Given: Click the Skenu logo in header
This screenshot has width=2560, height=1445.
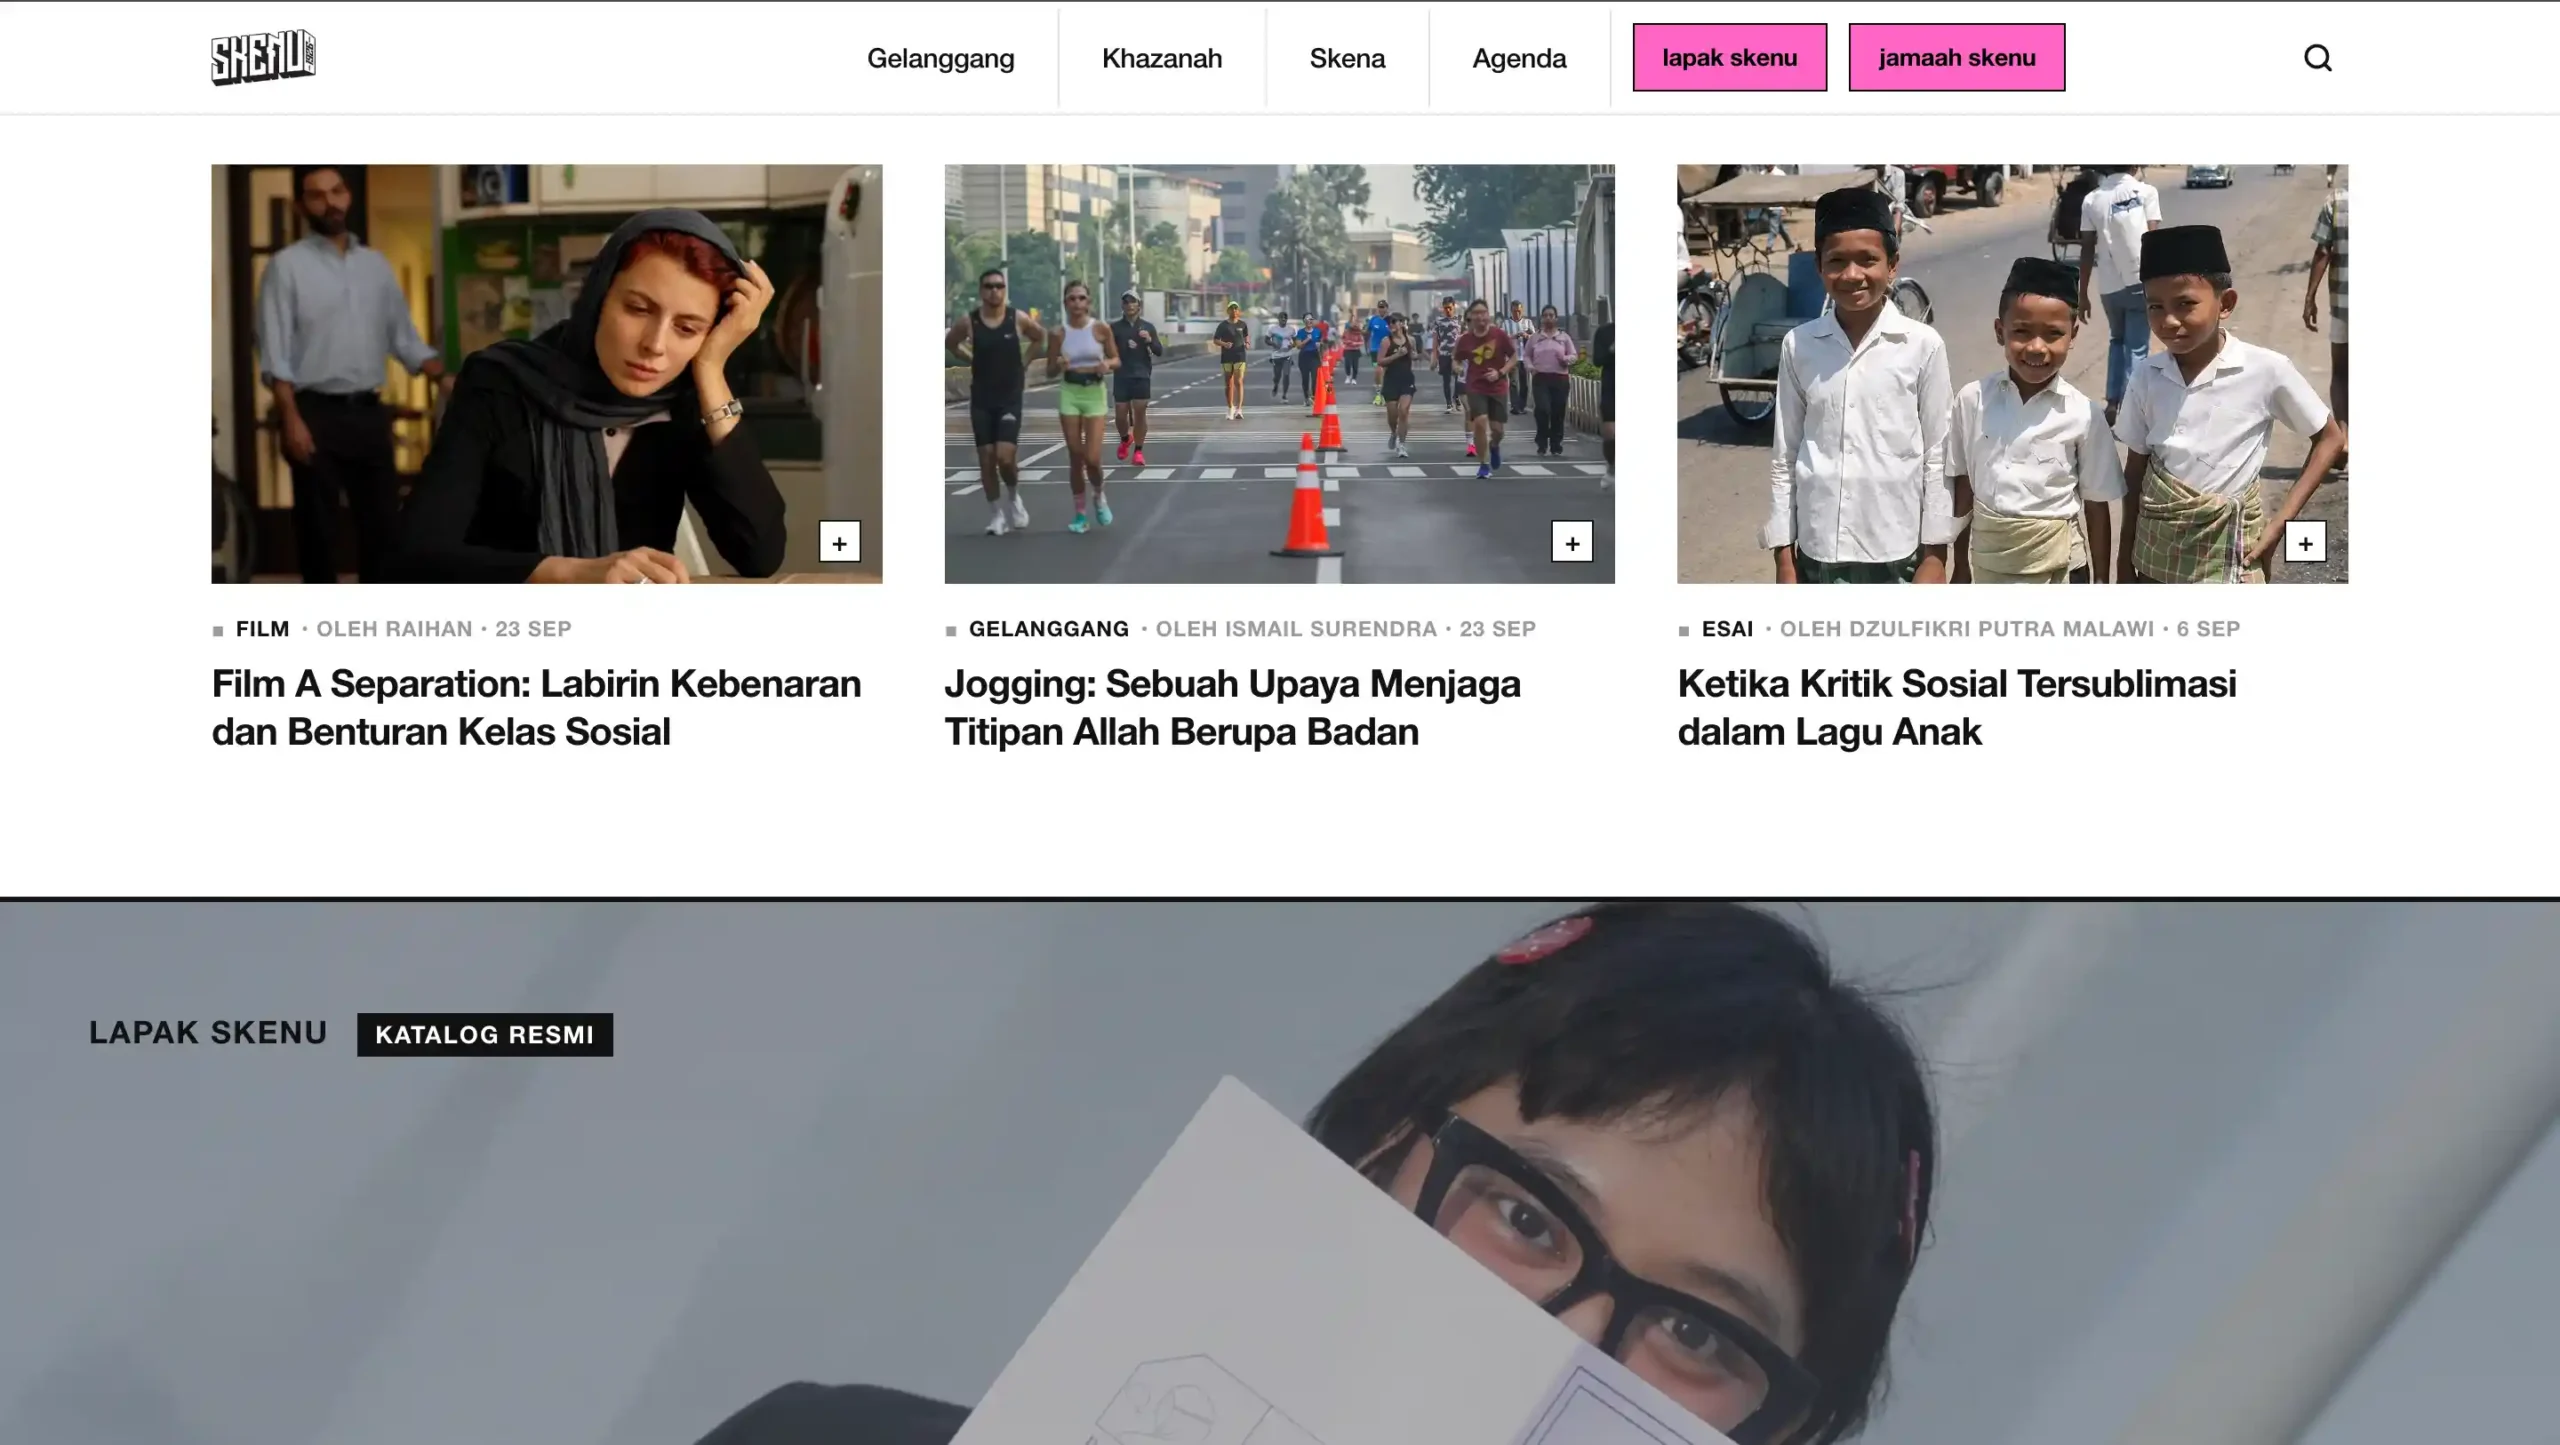Looking at the screenshot, I should coord(263,57).
